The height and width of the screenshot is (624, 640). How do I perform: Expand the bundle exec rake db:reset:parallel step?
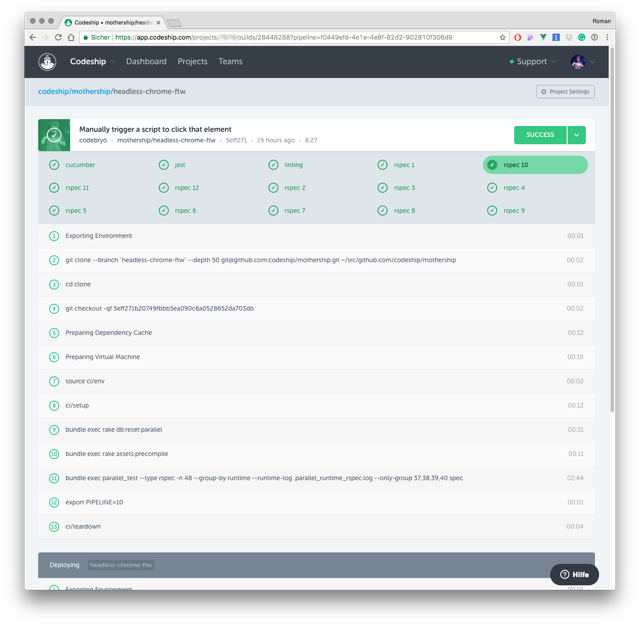(x=316, y=429)
